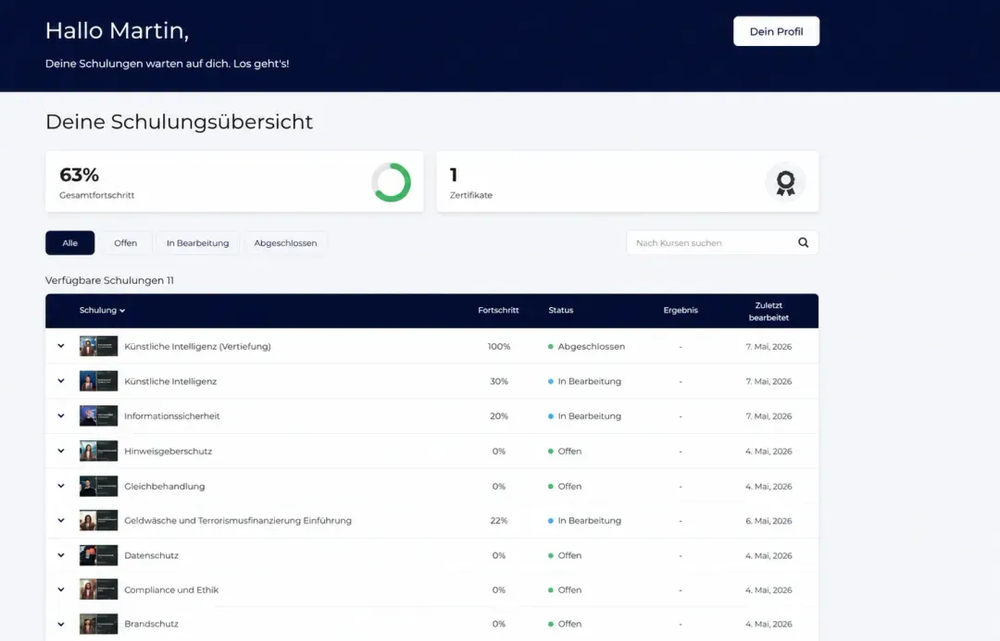This screenshot has width=1000, height=641.
Task: Click the certificate ribbon badge icon
Action: (786, 182)
